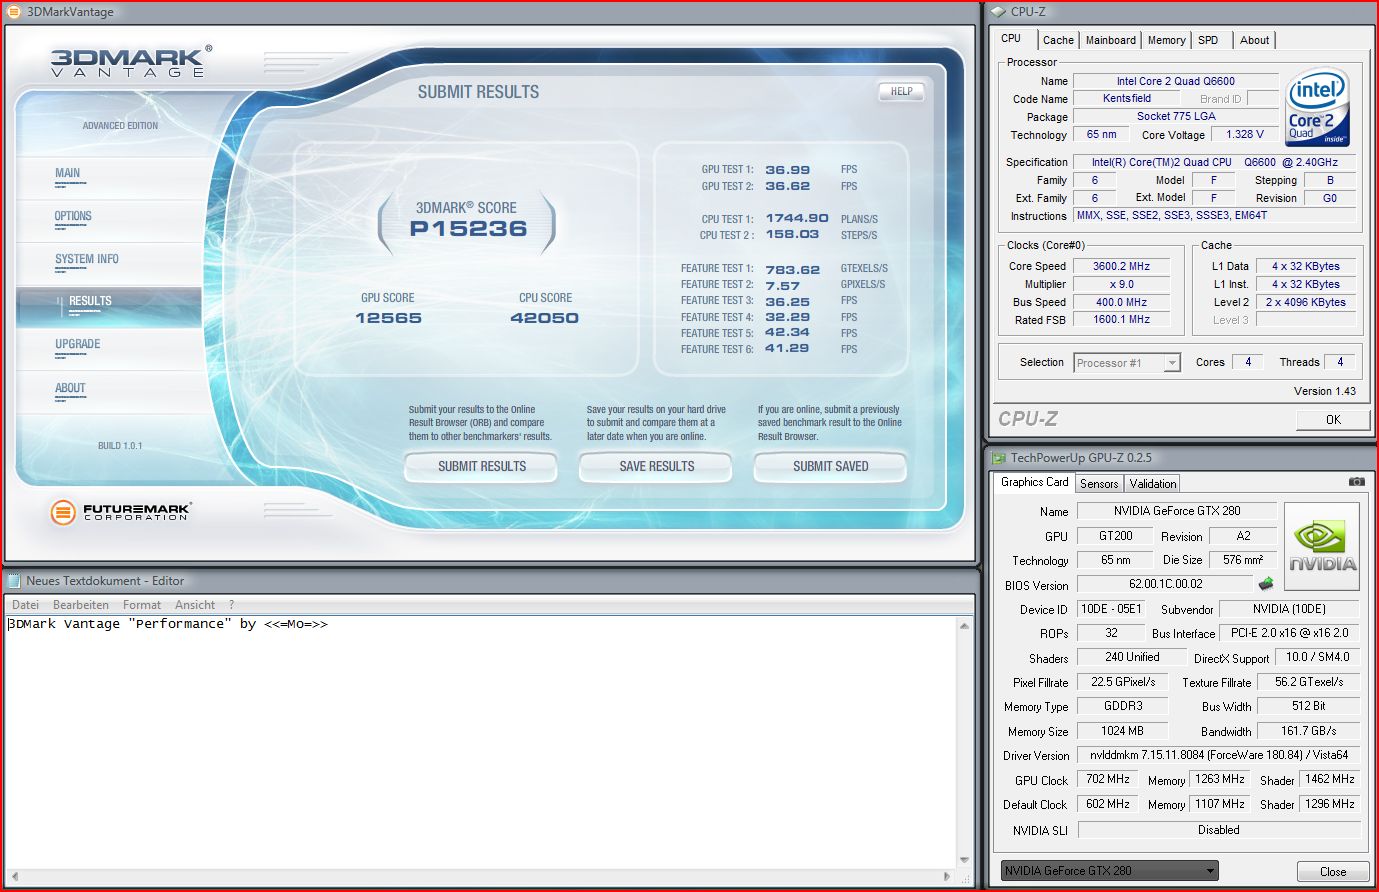This screenshot has width=1379, height=892.
Task: Click the Core Speed field 3600.2 MHz
Action: pyautogui.click(x=1121, y=267)
